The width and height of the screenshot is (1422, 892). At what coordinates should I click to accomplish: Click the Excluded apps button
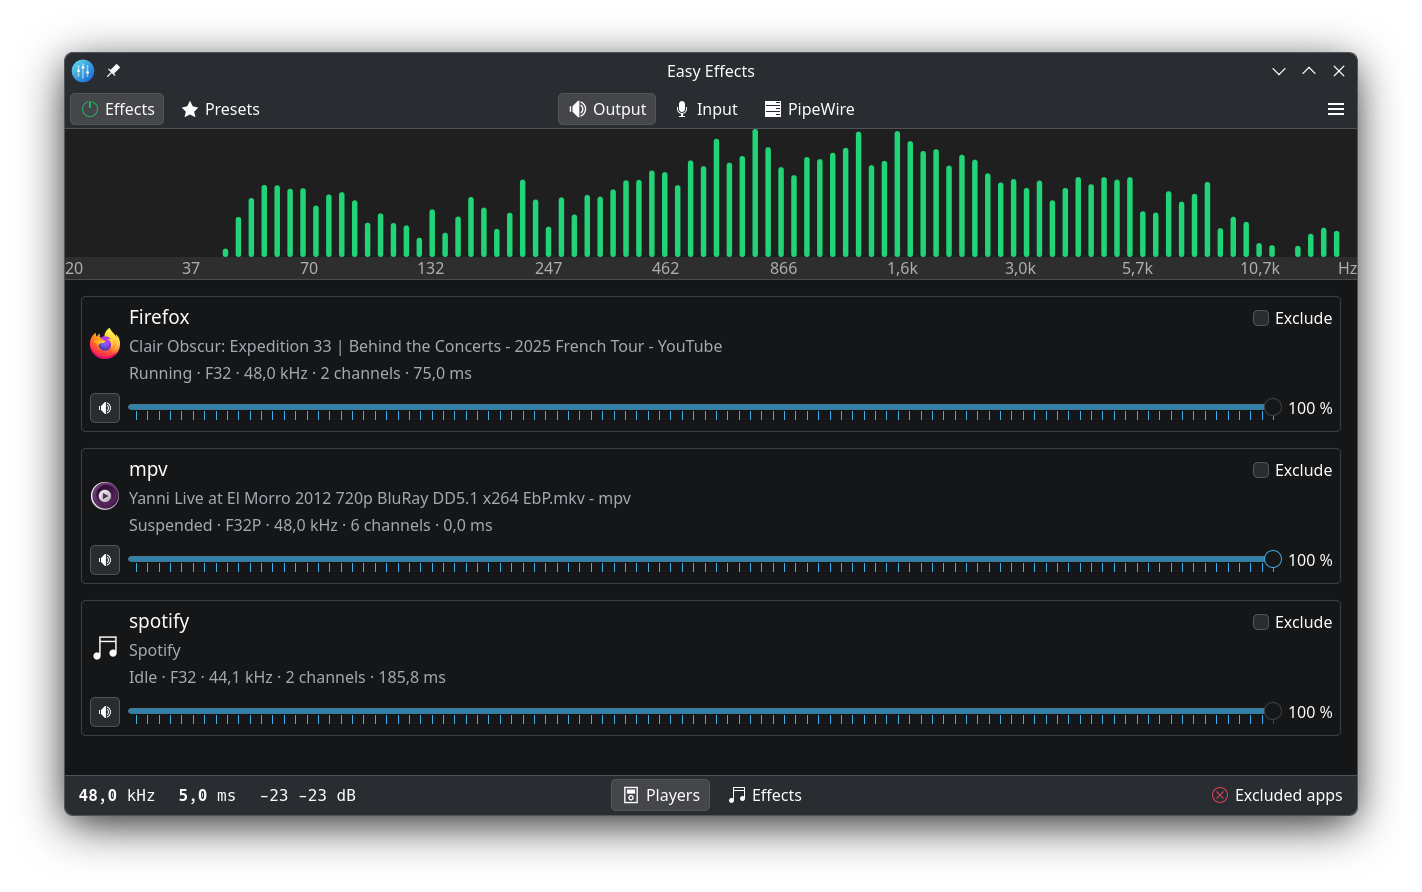click(1277, 795)
